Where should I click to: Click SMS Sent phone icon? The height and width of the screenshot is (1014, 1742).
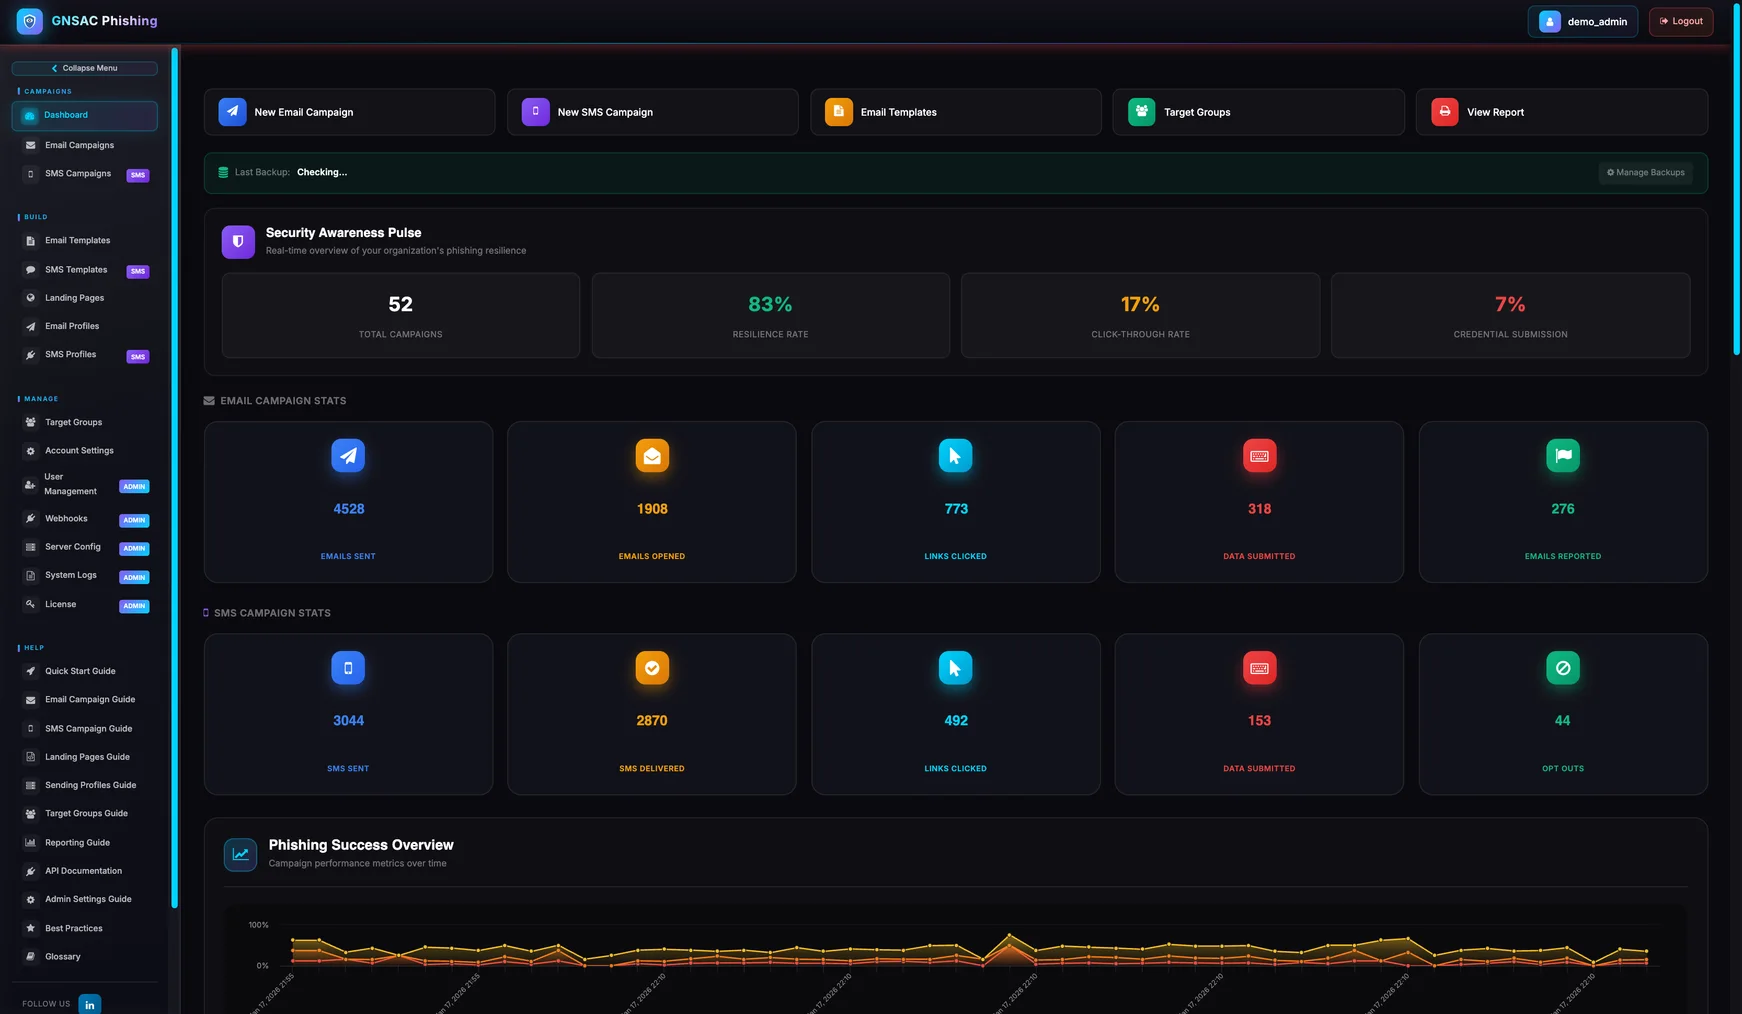348,668
